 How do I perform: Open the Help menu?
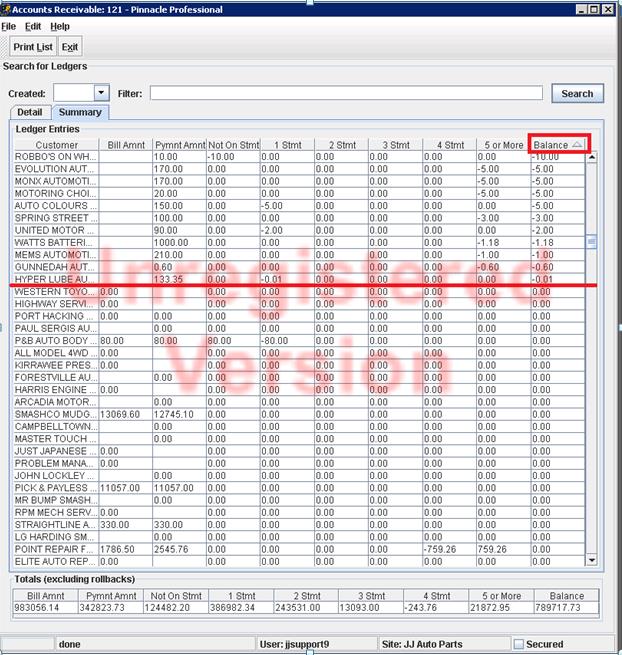tap(60, 26)
